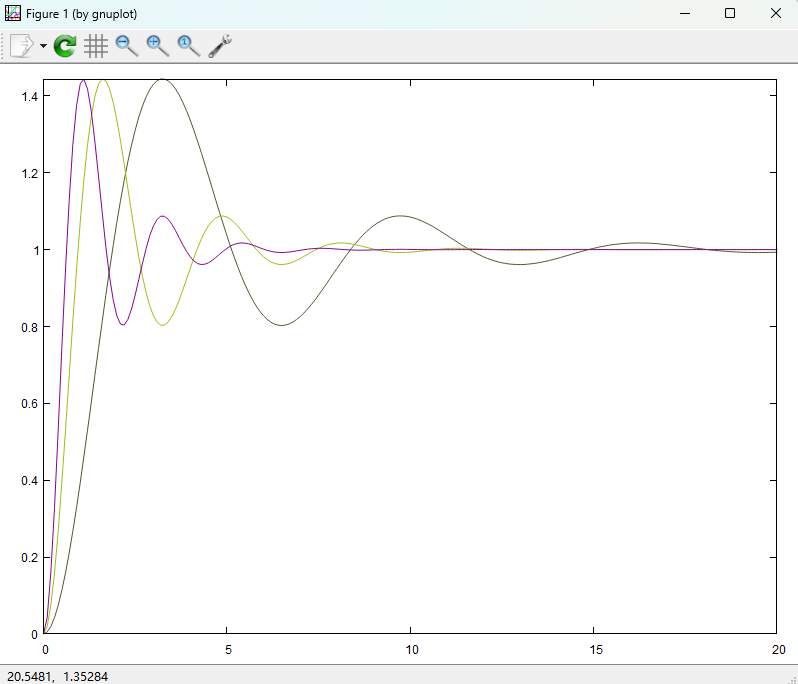The width and height of the screenshot is (798, 684).
Task: Minimize the Figure 1 window
Action: point(685,13)
